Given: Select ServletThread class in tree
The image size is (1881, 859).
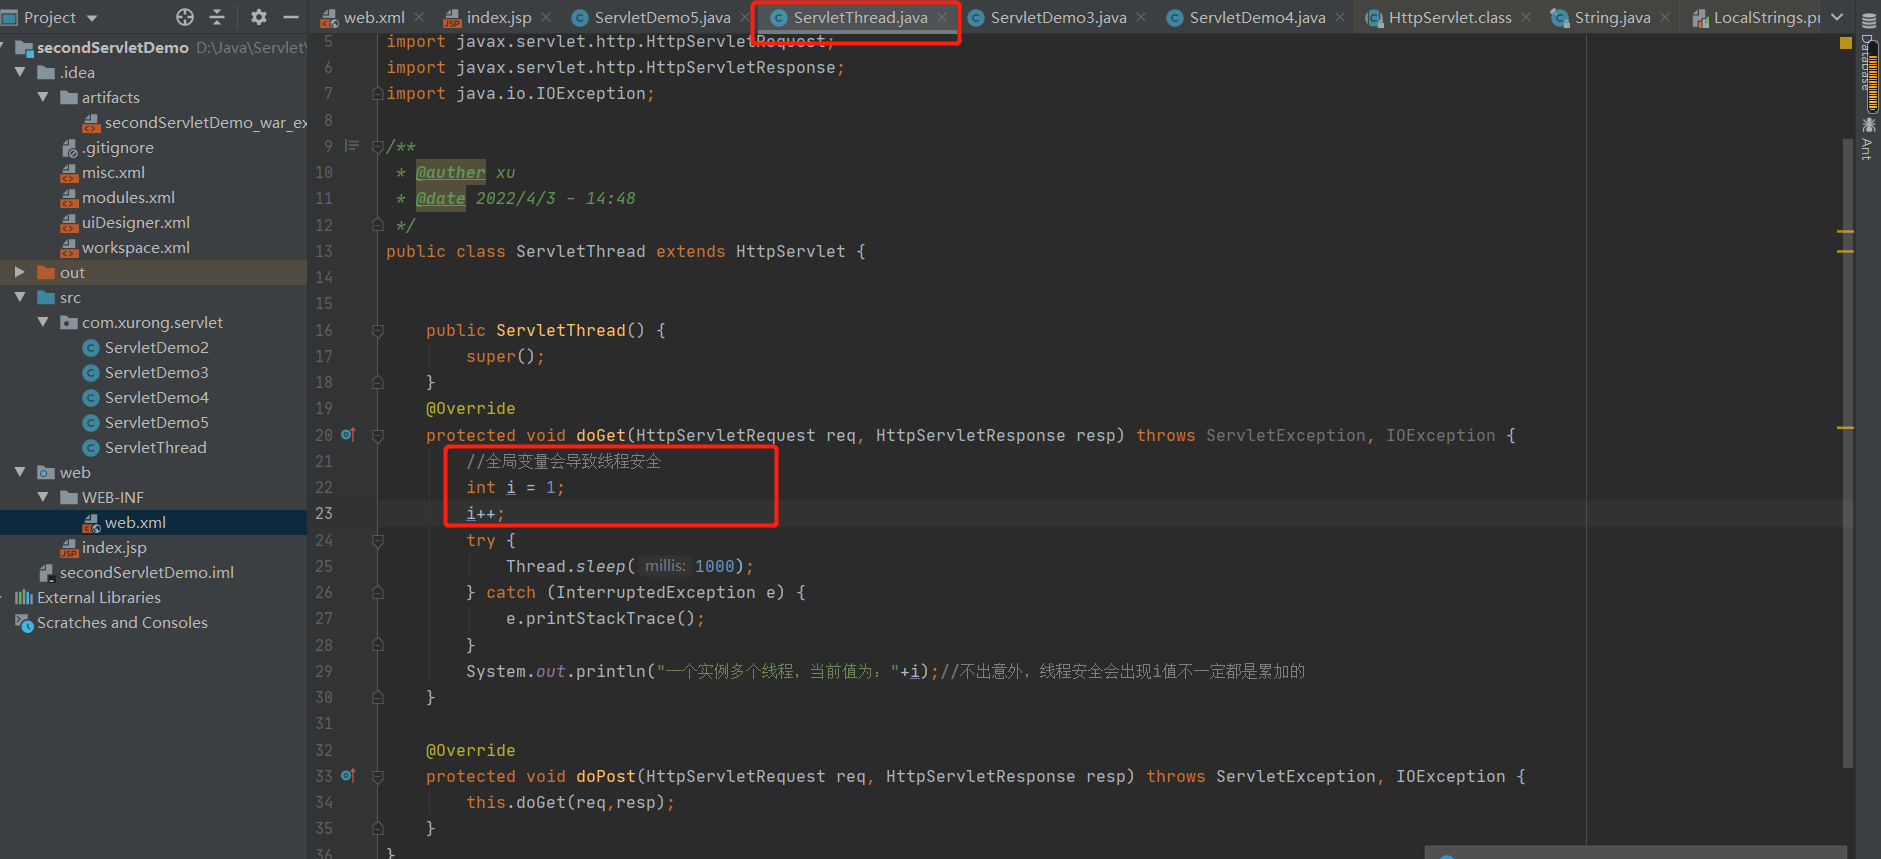Looking at the screenshot, I should click(145, 447).
